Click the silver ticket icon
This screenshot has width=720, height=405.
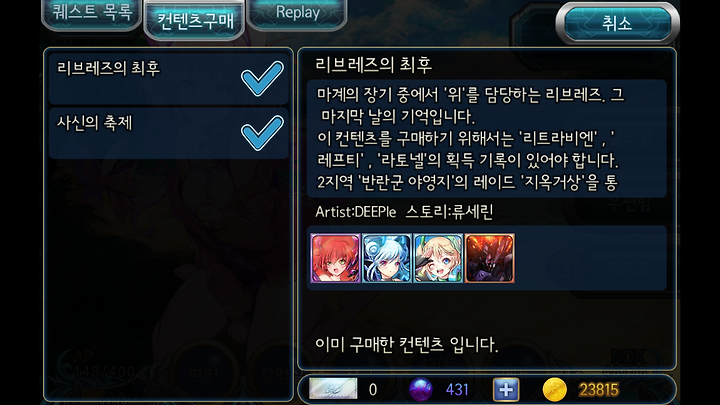point(333,389)
